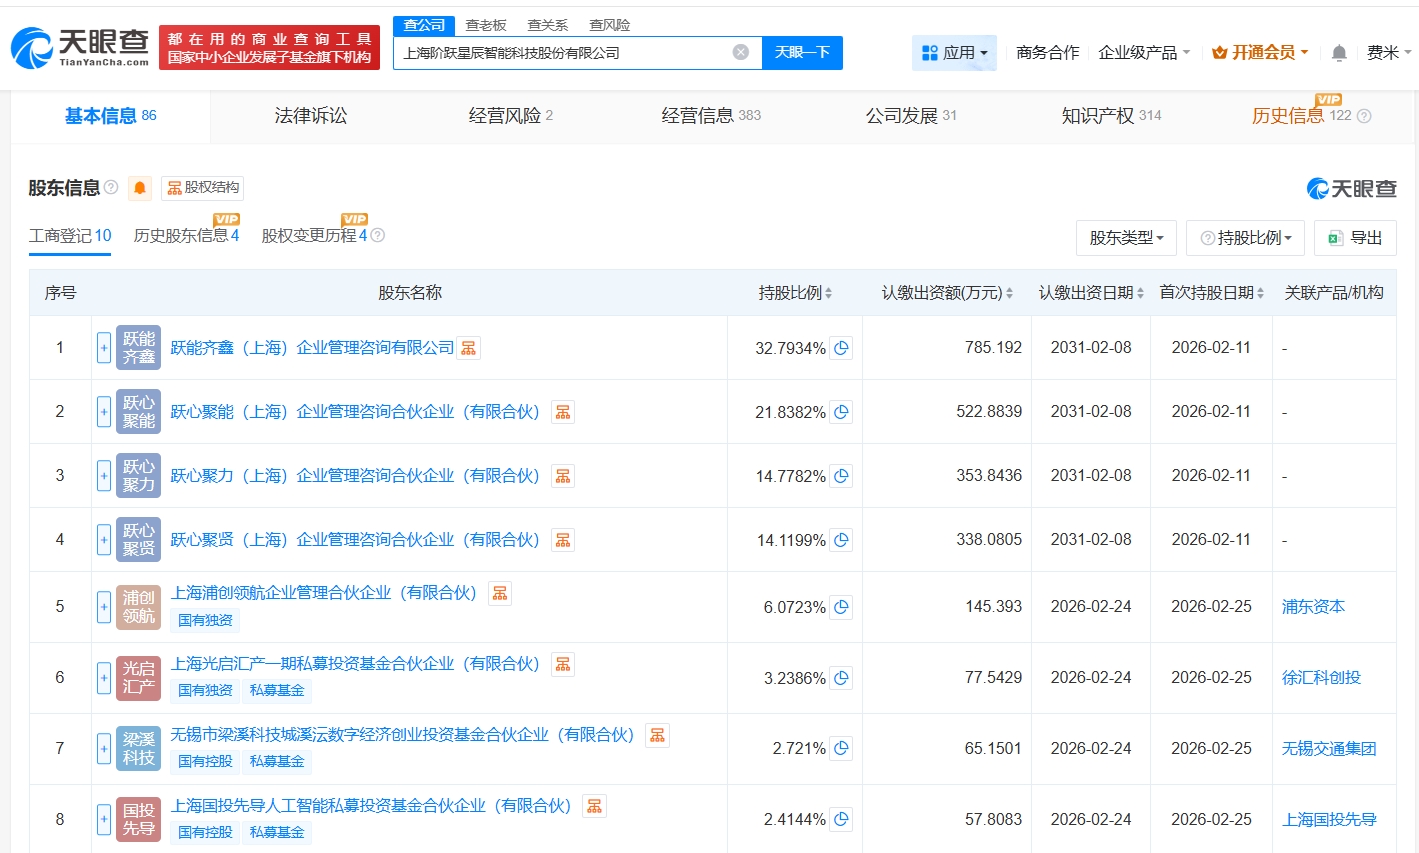Open the 浦东资本 link
1419x853 pixels.
pyautogui.click(x=1312, y=606)
